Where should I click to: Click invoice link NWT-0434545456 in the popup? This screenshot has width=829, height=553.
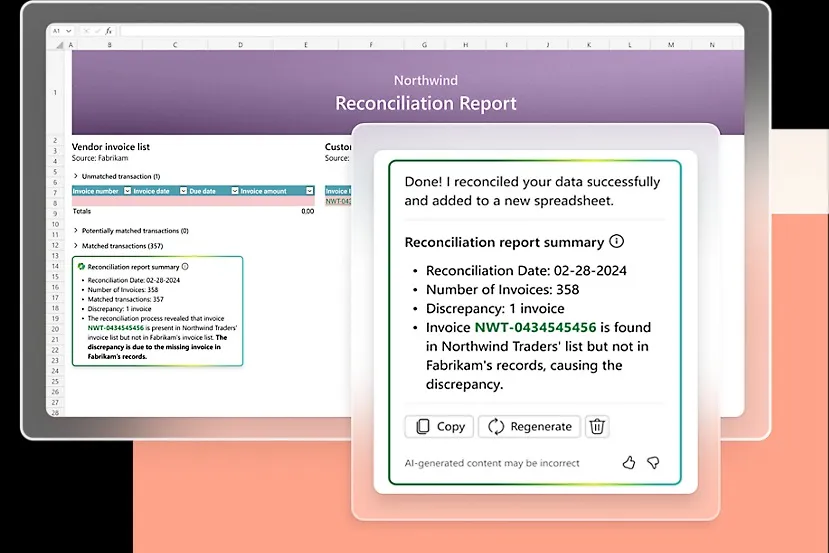[535, 327]
